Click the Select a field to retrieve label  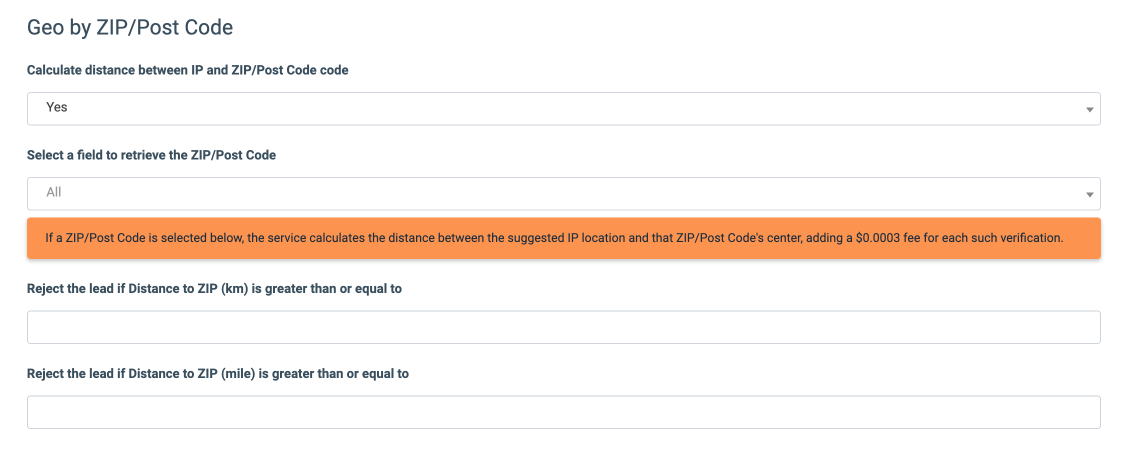pyautogui.click(x=151, y=155)
